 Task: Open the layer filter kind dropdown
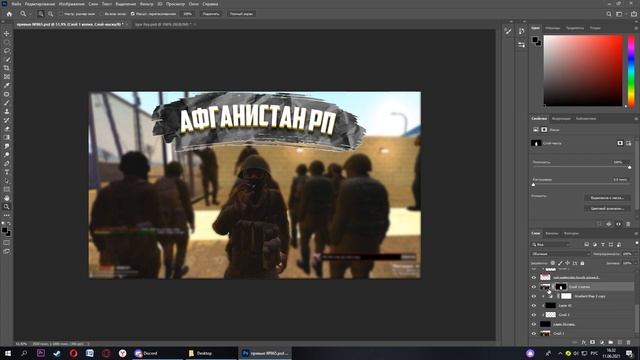[551, 244]
